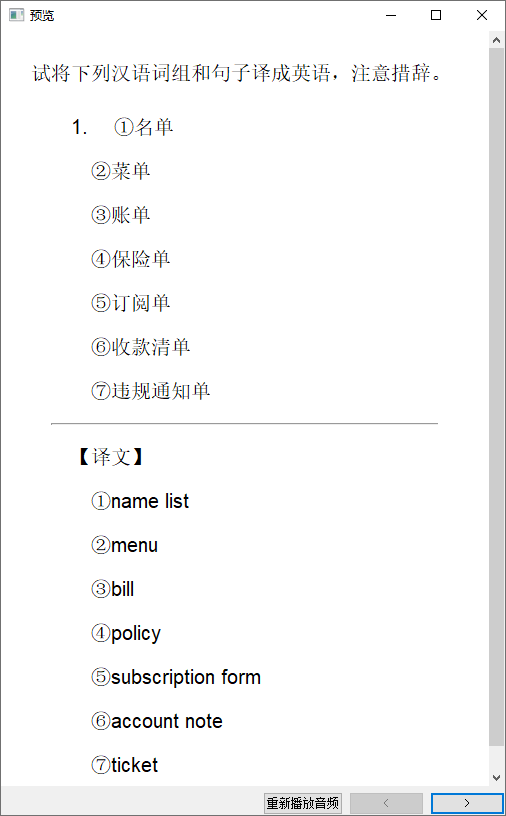Click the 违规通知单 list item
This screenshot has width=506, height=816.
[x=150, y=391]
